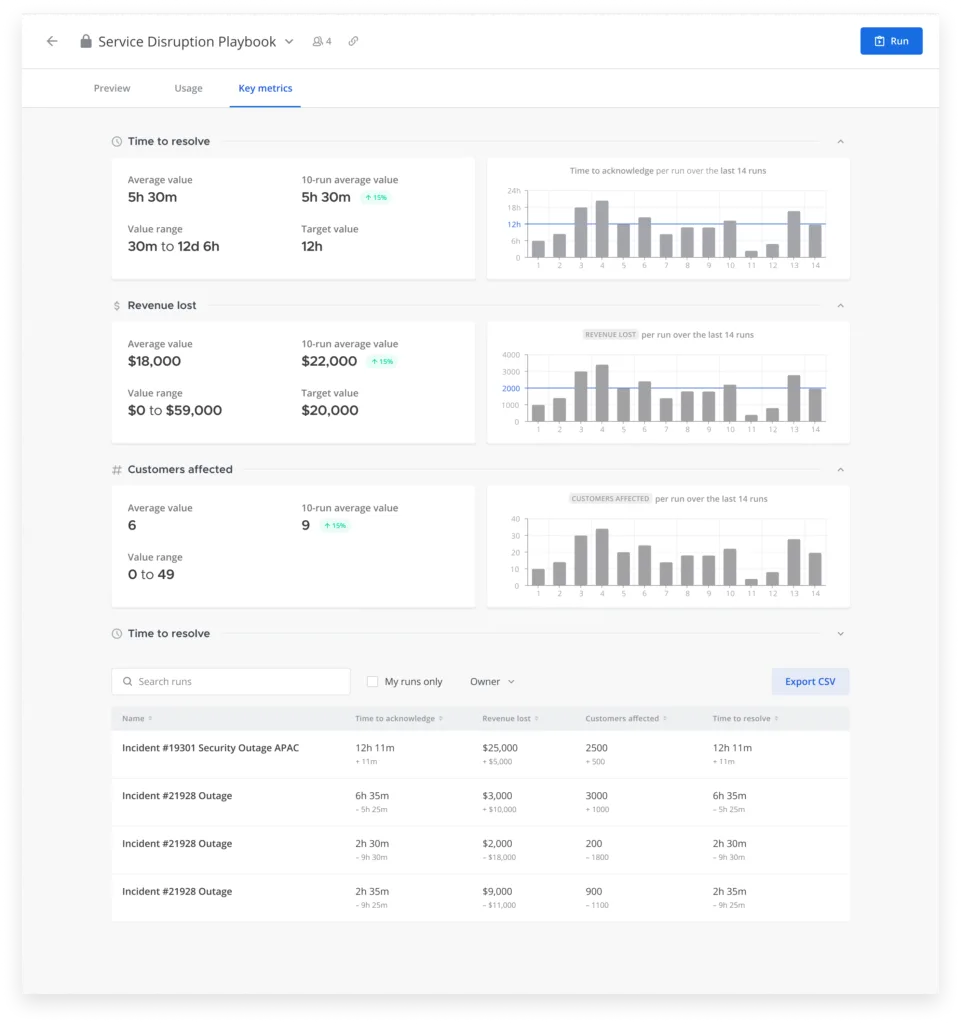Click the 30m to 12d 6h value range
This screenshot has height=1024, width=961.
click(174, 246)
